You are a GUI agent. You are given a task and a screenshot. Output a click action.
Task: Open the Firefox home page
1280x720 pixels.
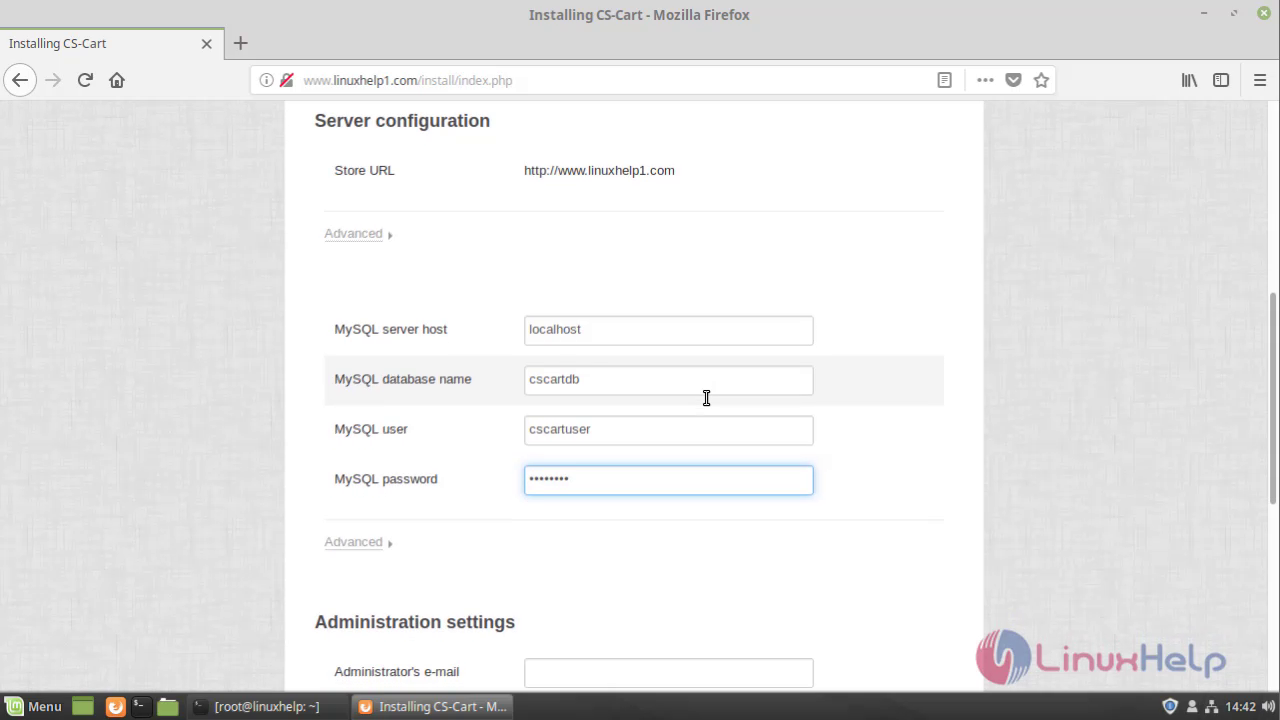click(x=117, y=80)
